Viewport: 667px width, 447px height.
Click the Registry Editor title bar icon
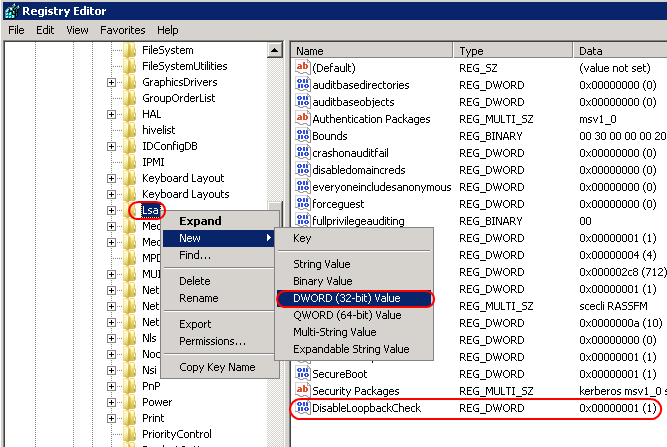click(11, 10)
